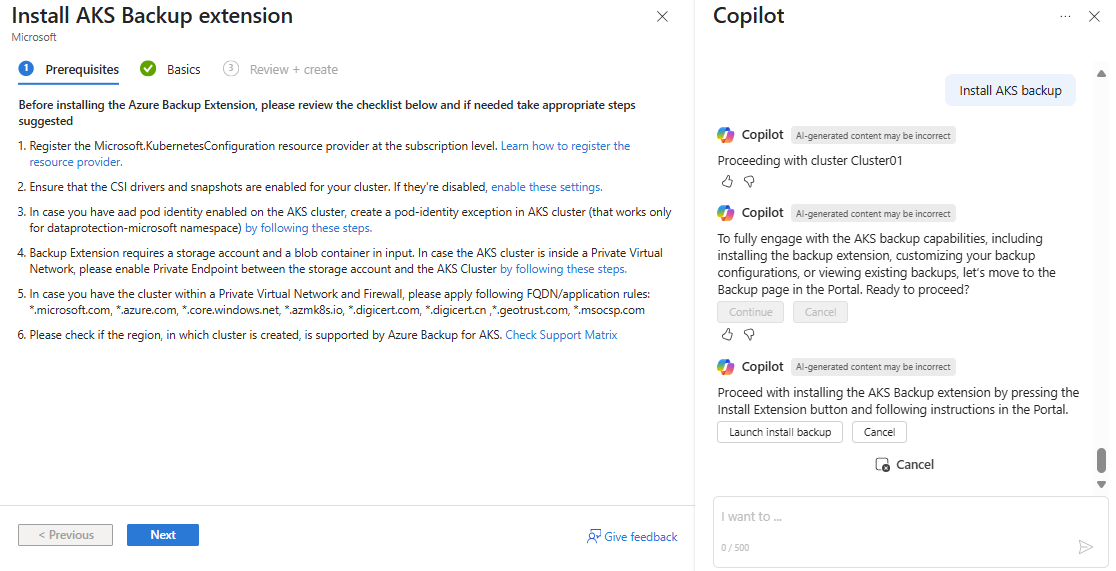The height and width of the screenshot is (571, 1116).
Task: Click the Give feedback icon link
Action: click(x=632, y=537)
